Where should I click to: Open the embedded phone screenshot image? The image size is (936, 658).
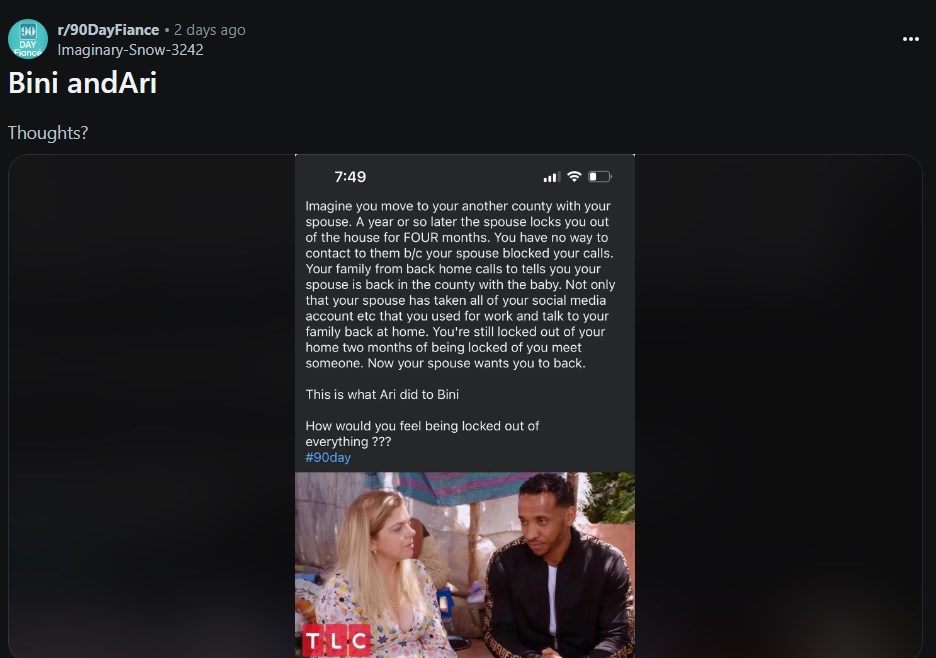[464, 406]
